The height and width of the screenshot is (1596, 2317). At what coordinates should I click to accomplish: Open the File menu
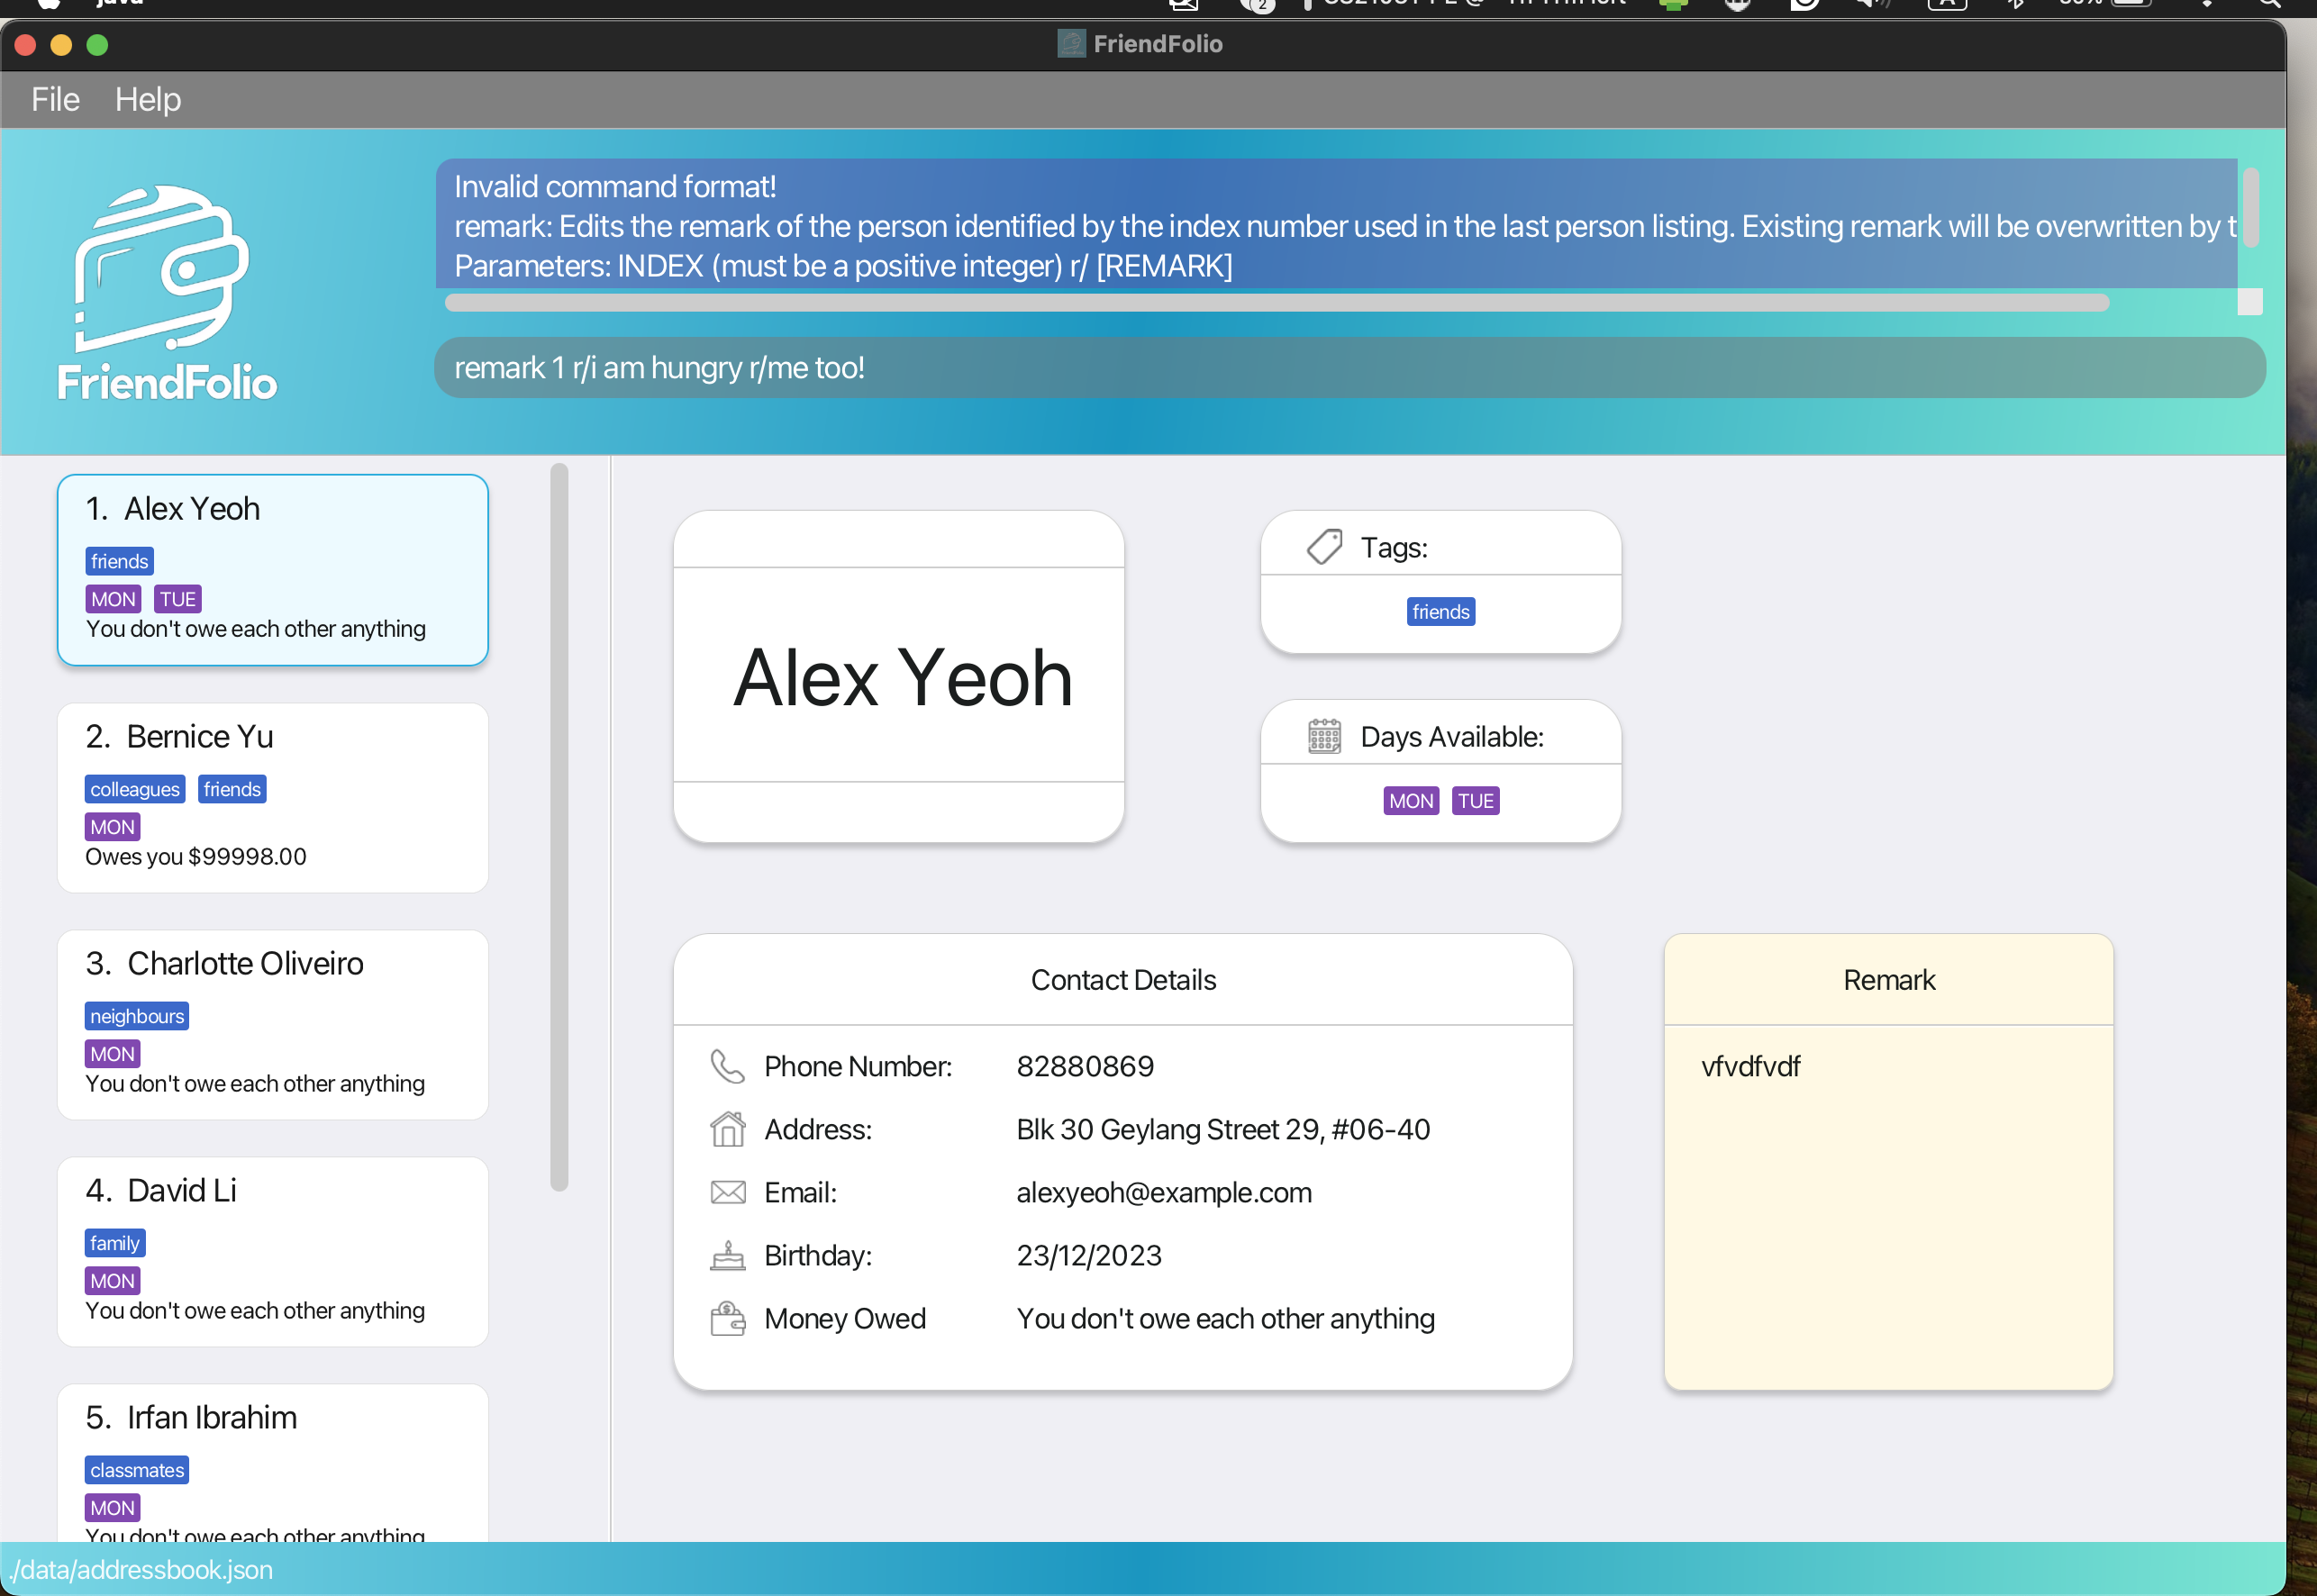click(55, 99)
